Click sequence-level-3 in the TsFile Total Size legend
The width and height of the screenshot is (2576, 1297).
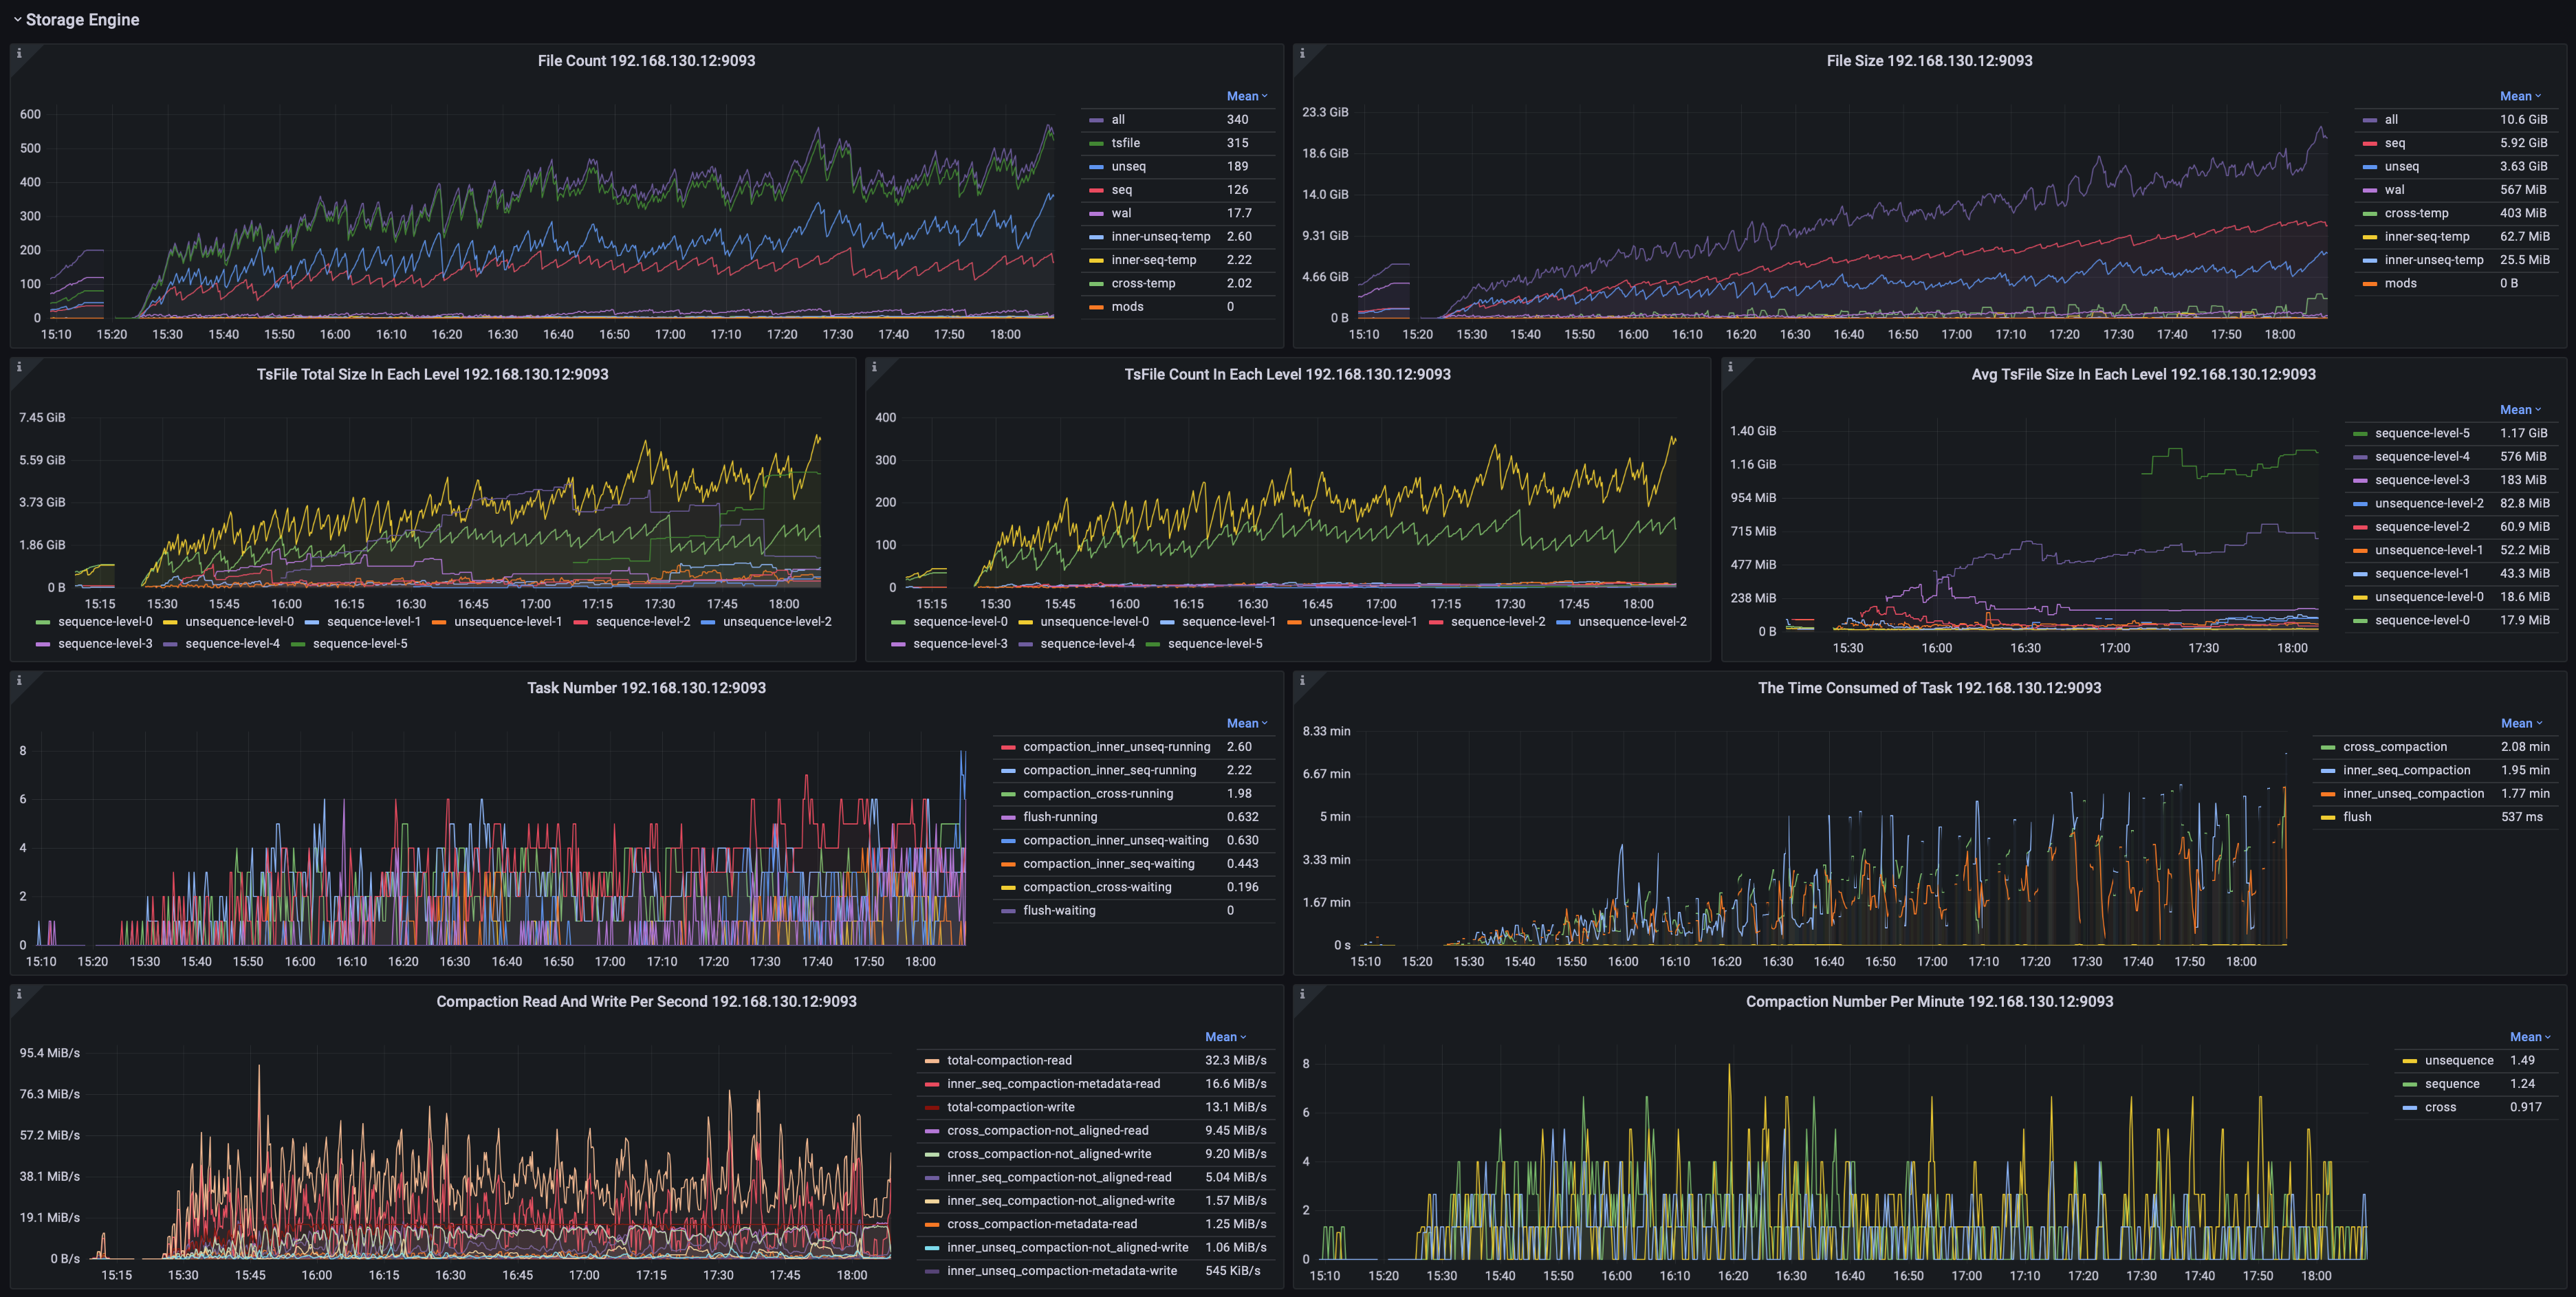click(105, 644)
